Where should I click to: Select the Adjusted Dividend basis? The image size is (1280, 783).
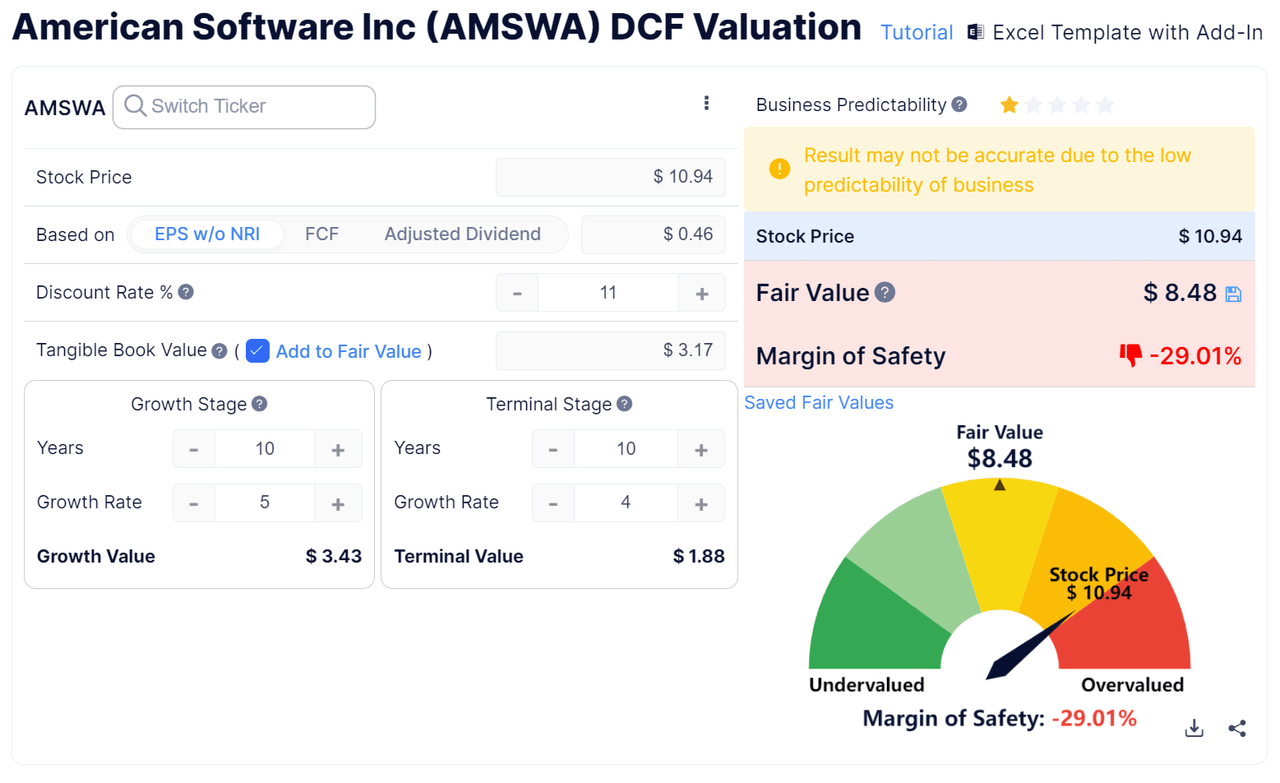click(463, 234)
